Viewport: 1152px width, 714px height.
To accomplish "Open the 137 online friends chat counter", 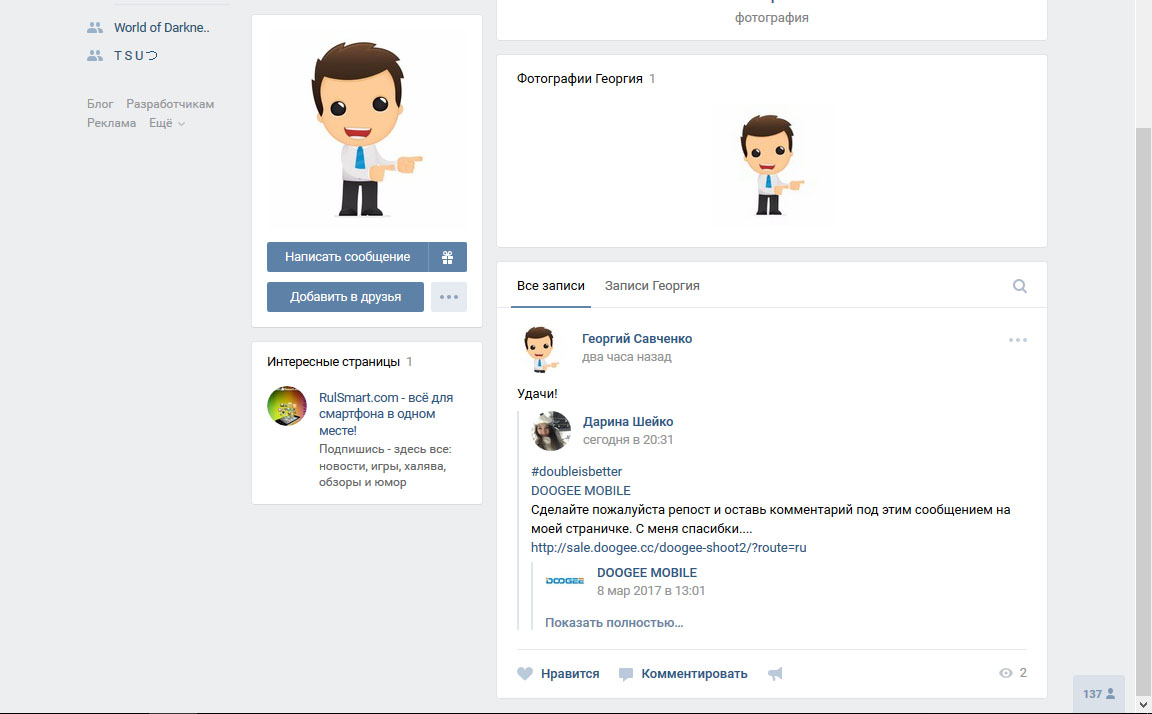I will [x=1098, y=693].
